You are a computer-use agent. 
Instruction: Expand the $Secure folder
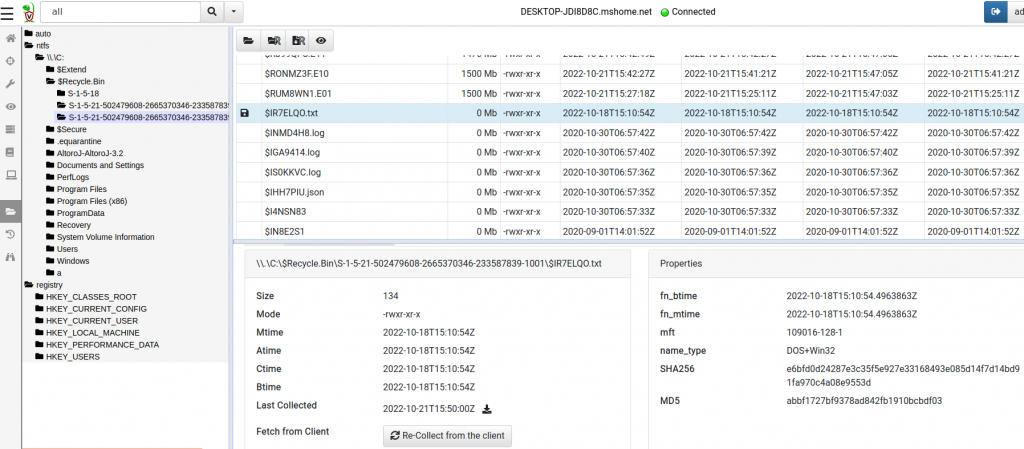pos(66,129)
